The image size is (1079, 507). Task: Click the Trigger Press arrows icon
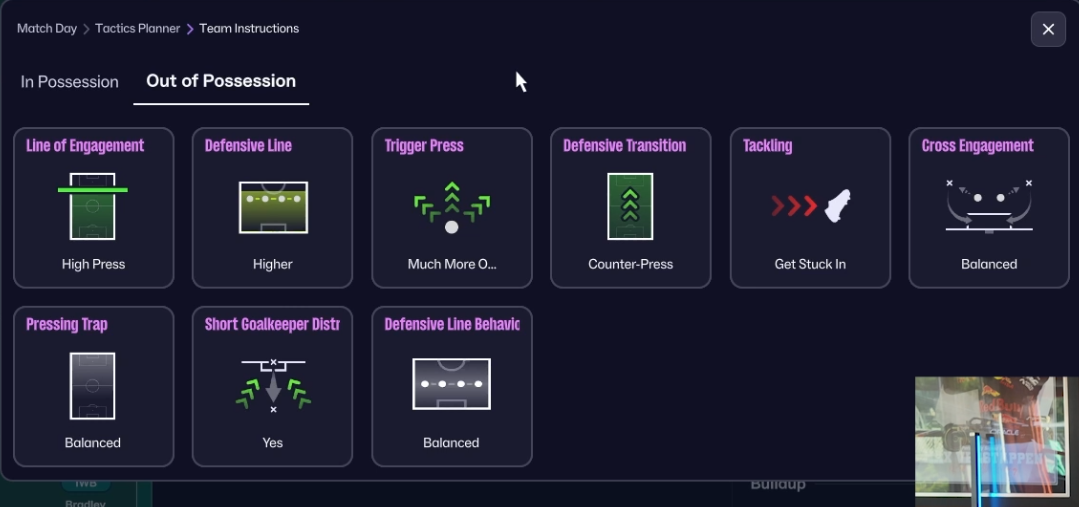coord(451,206)
